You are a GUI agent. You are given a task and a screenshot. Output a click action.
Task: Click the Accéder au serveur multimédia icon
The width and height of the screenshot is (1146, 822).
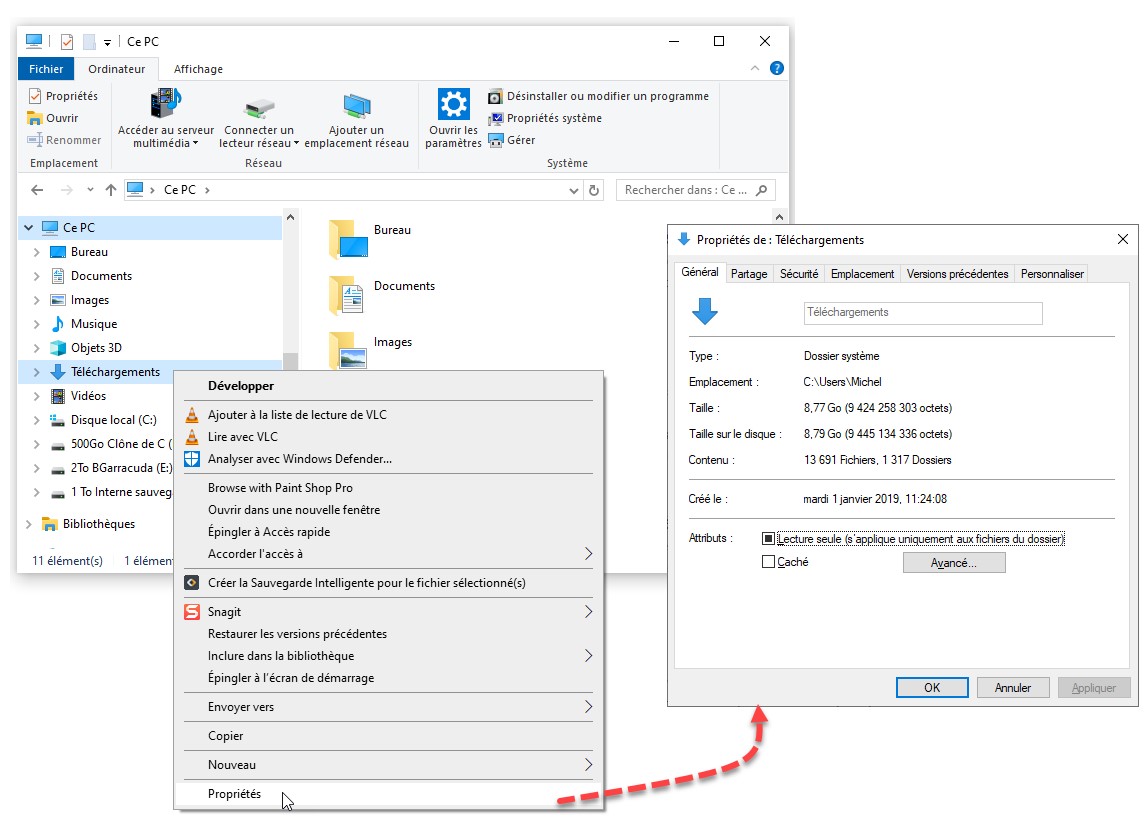pyautogui.click(x=165, y=104)
